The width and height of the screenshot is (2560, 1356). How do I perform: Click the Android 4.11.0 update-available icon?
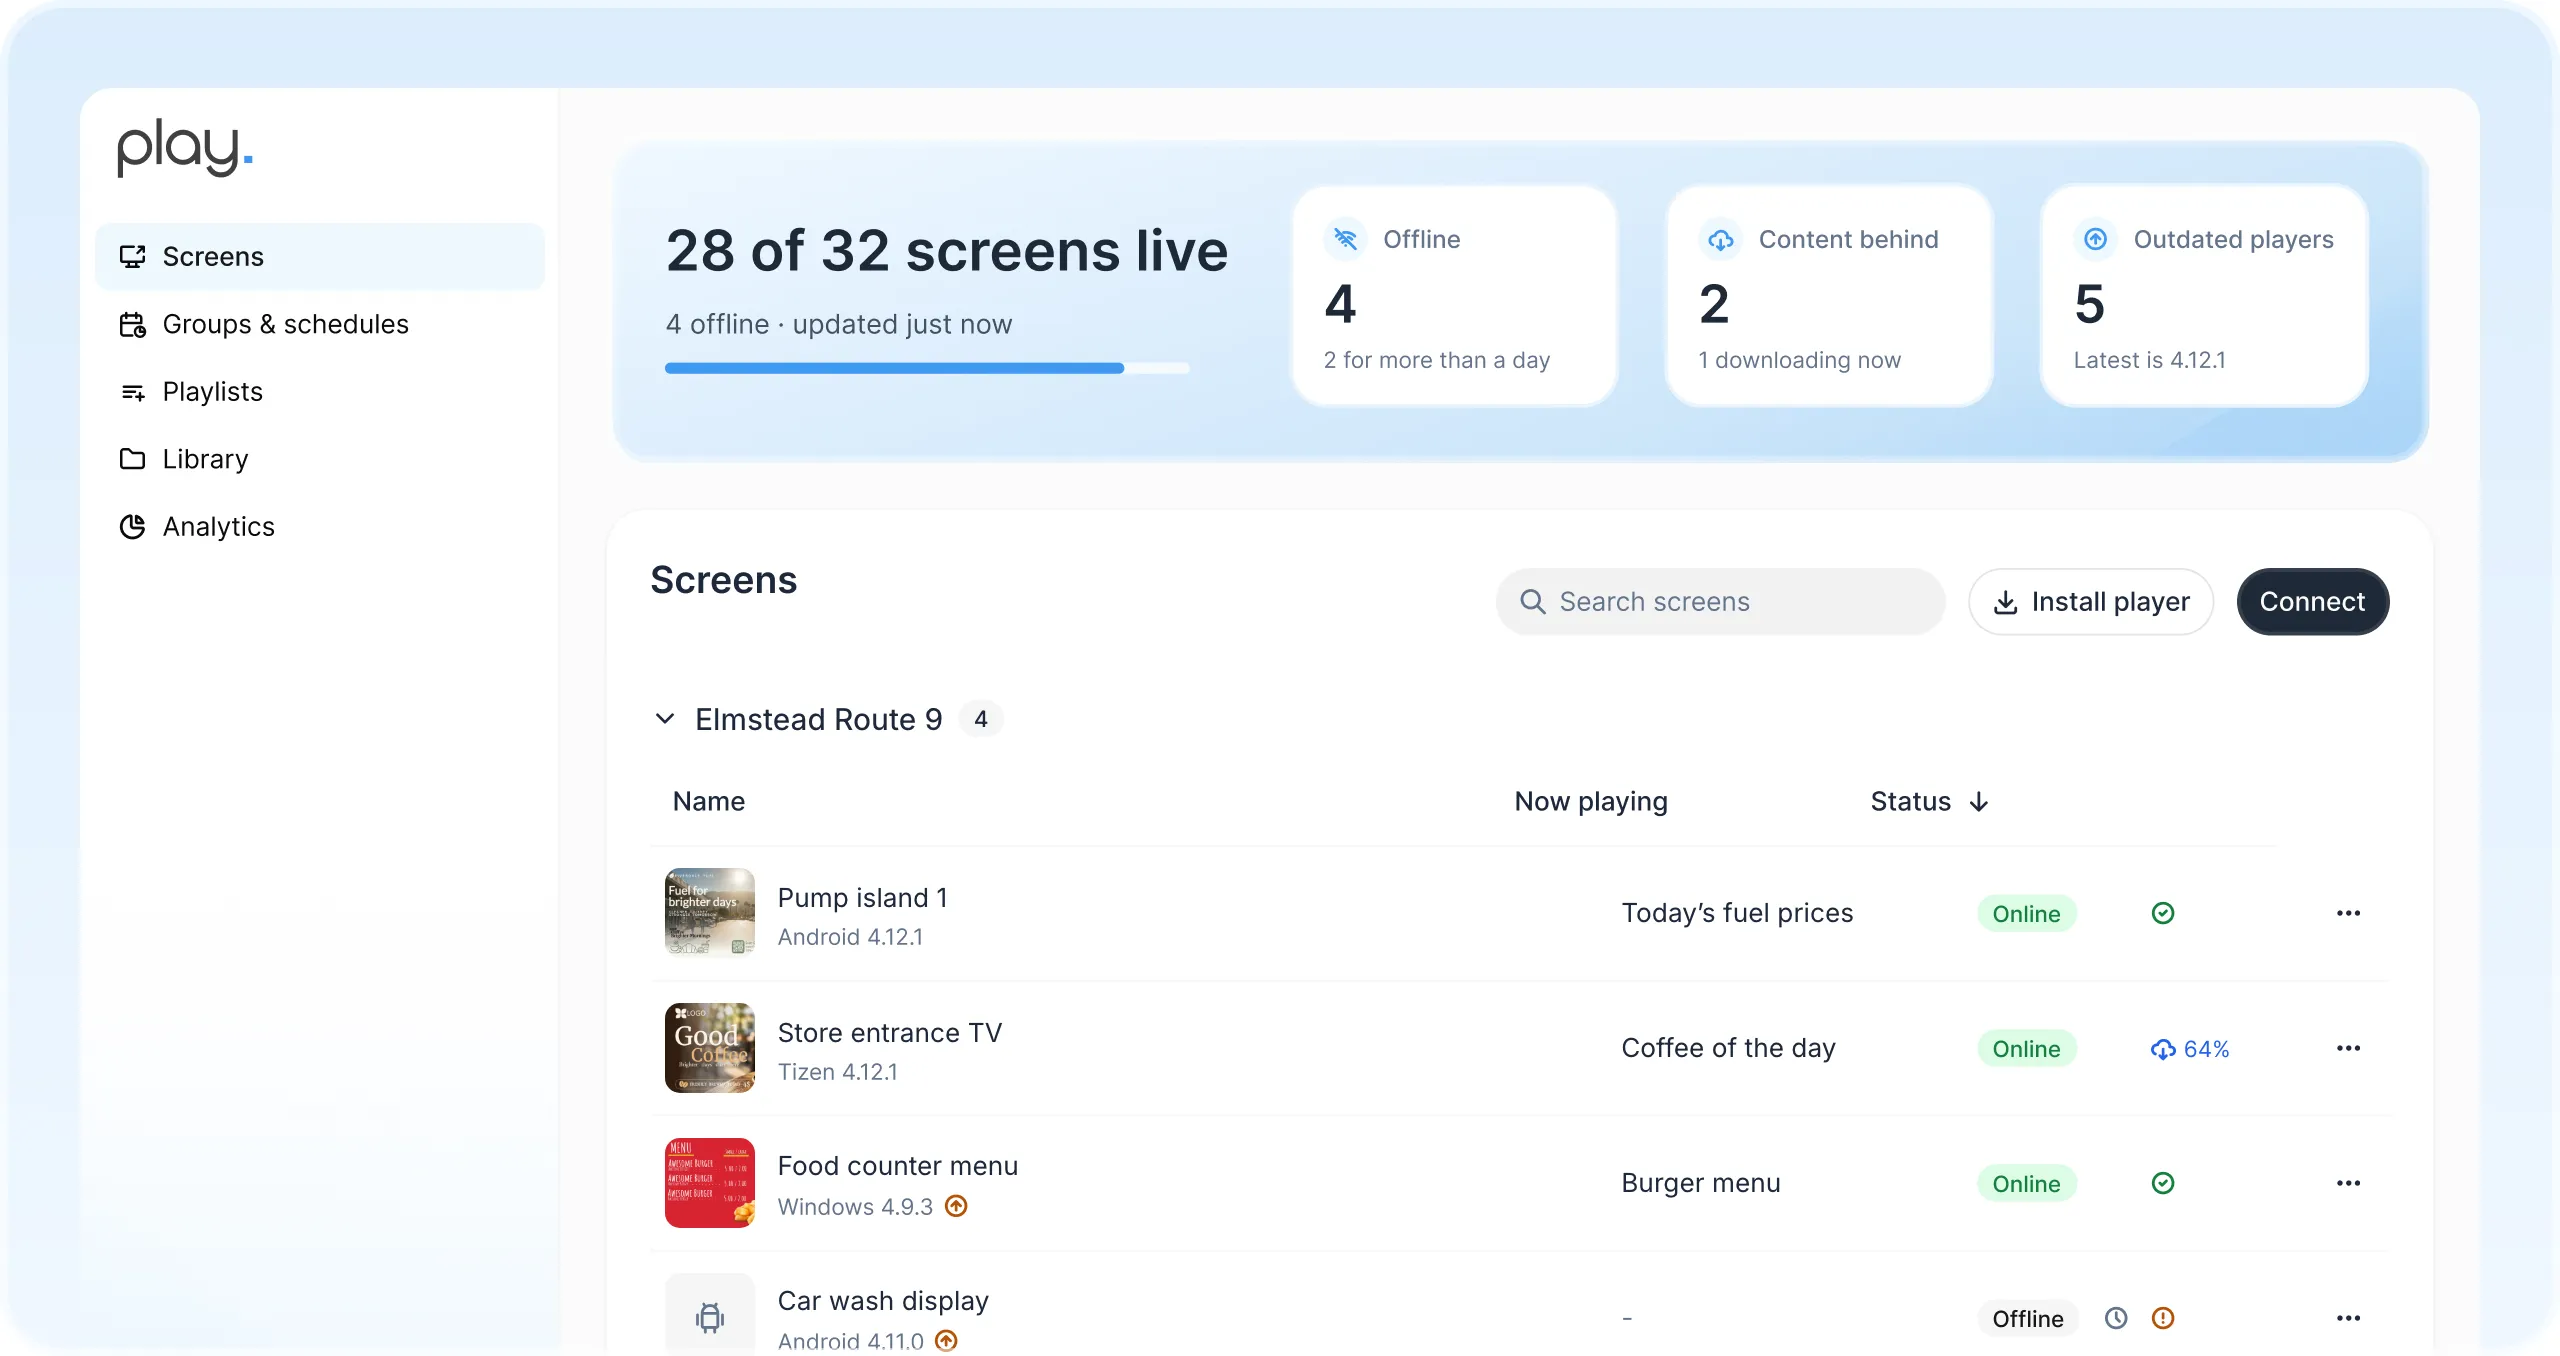(x=946, y=1340)
